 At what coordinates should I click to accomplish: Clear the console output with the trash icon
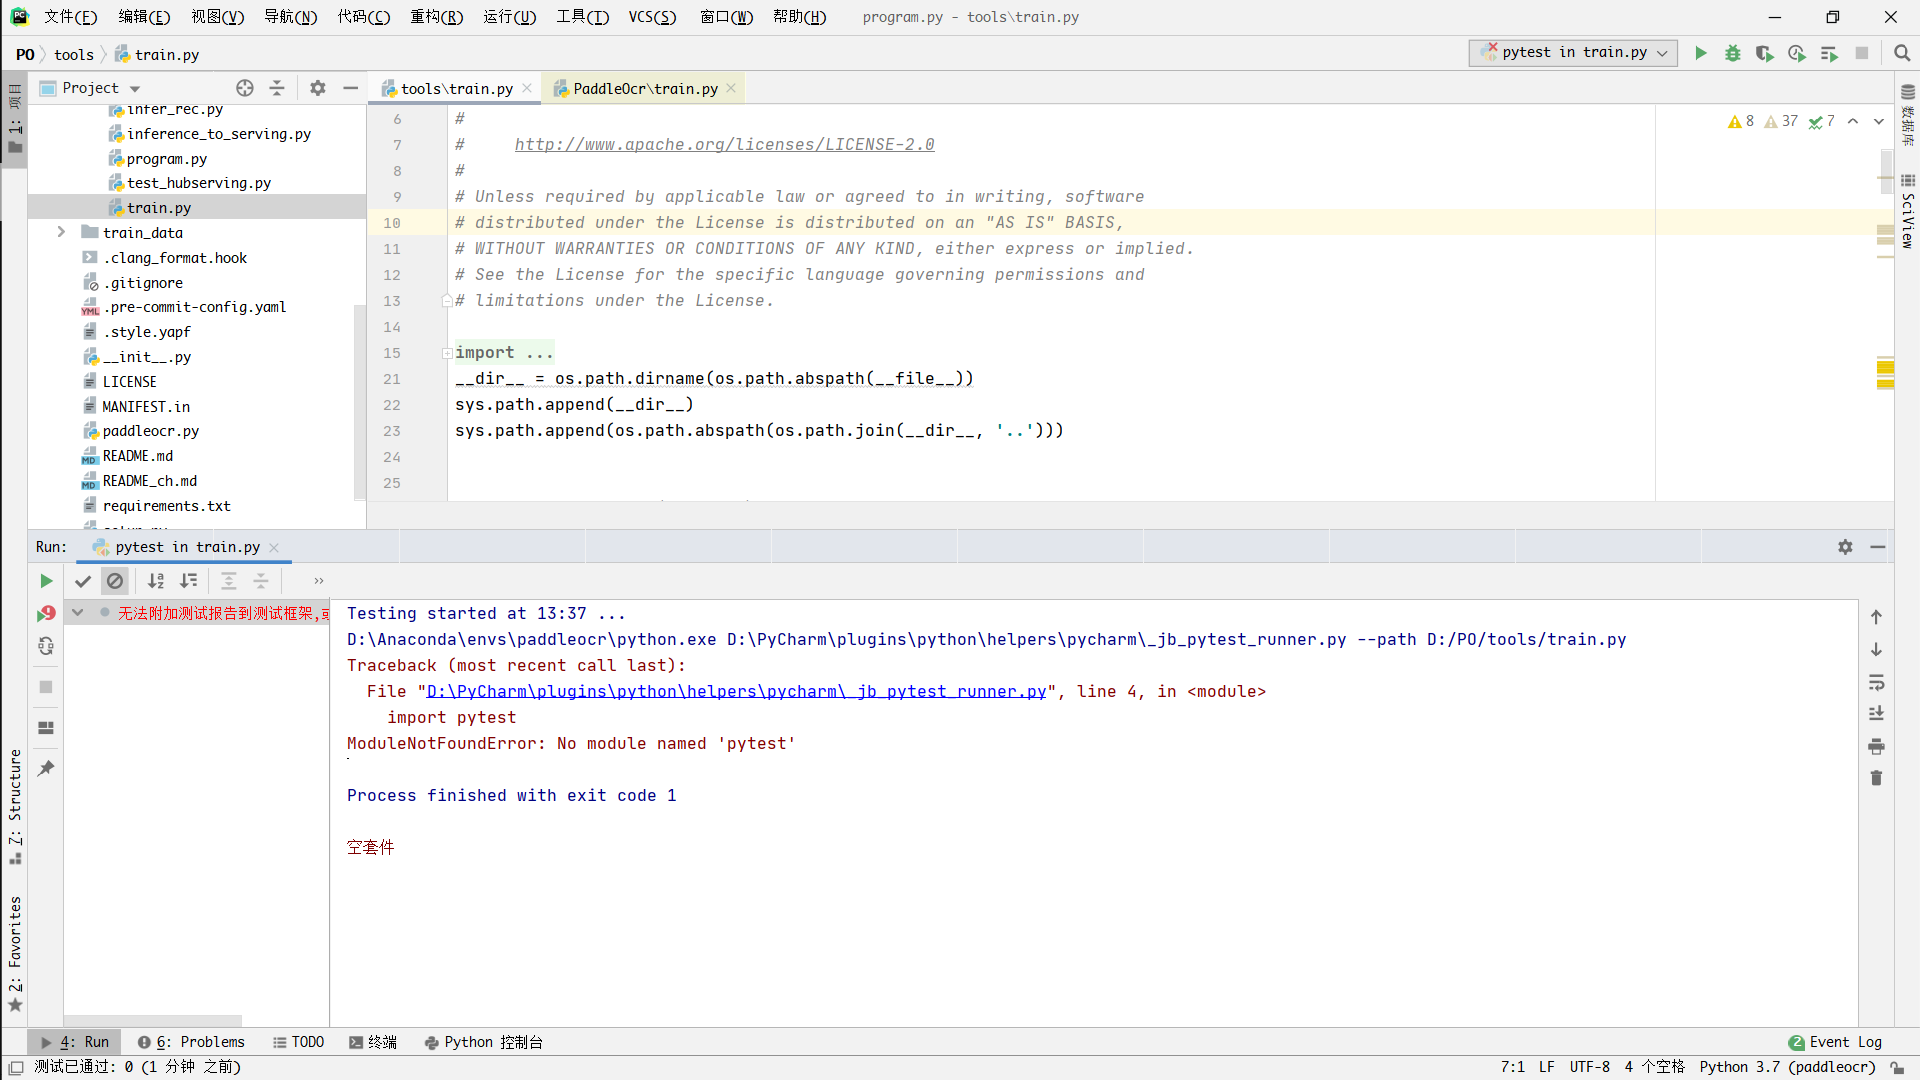point(1876,778)
